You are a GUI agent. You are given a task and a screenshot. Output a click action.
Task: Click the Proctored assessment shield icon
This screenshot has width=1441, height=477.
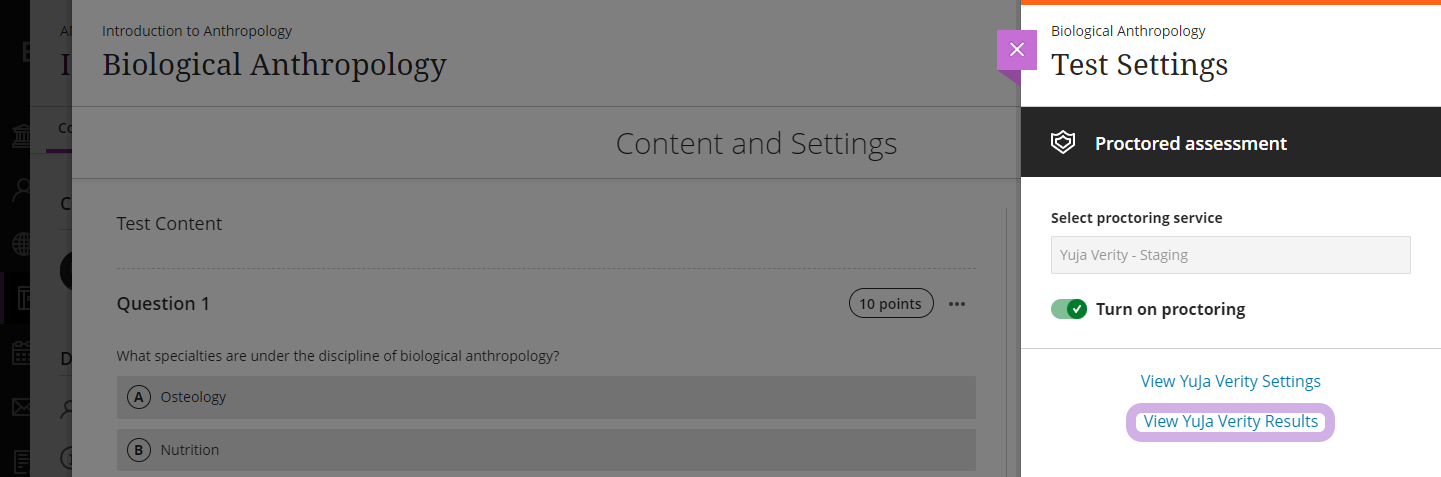tap(1062, 143)
